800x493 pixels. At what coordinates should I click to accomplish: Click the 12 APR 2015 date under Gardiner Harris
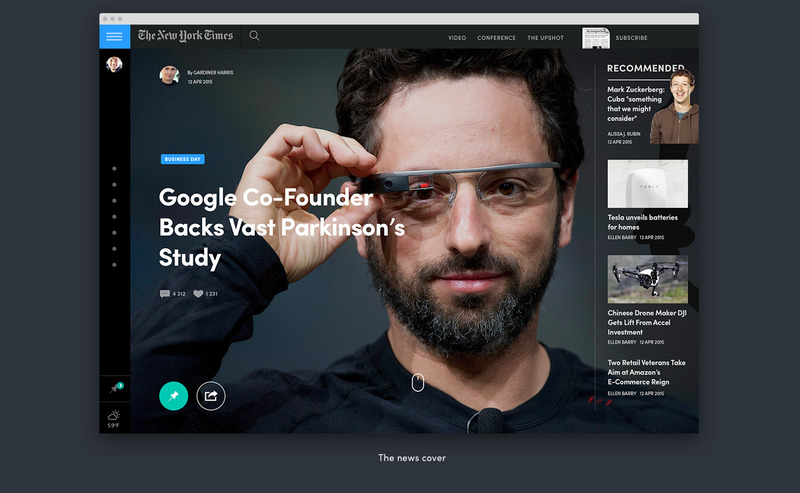[x=200, y=82]
